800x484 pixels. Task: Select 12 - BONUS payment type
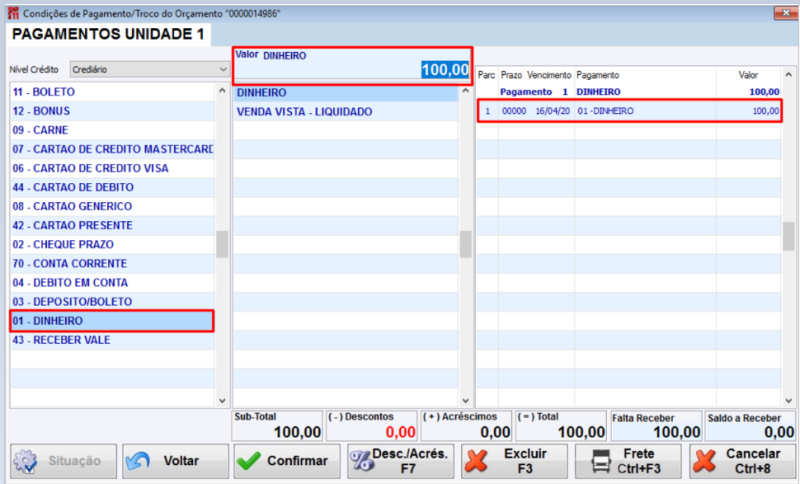[x=112, y=111]
